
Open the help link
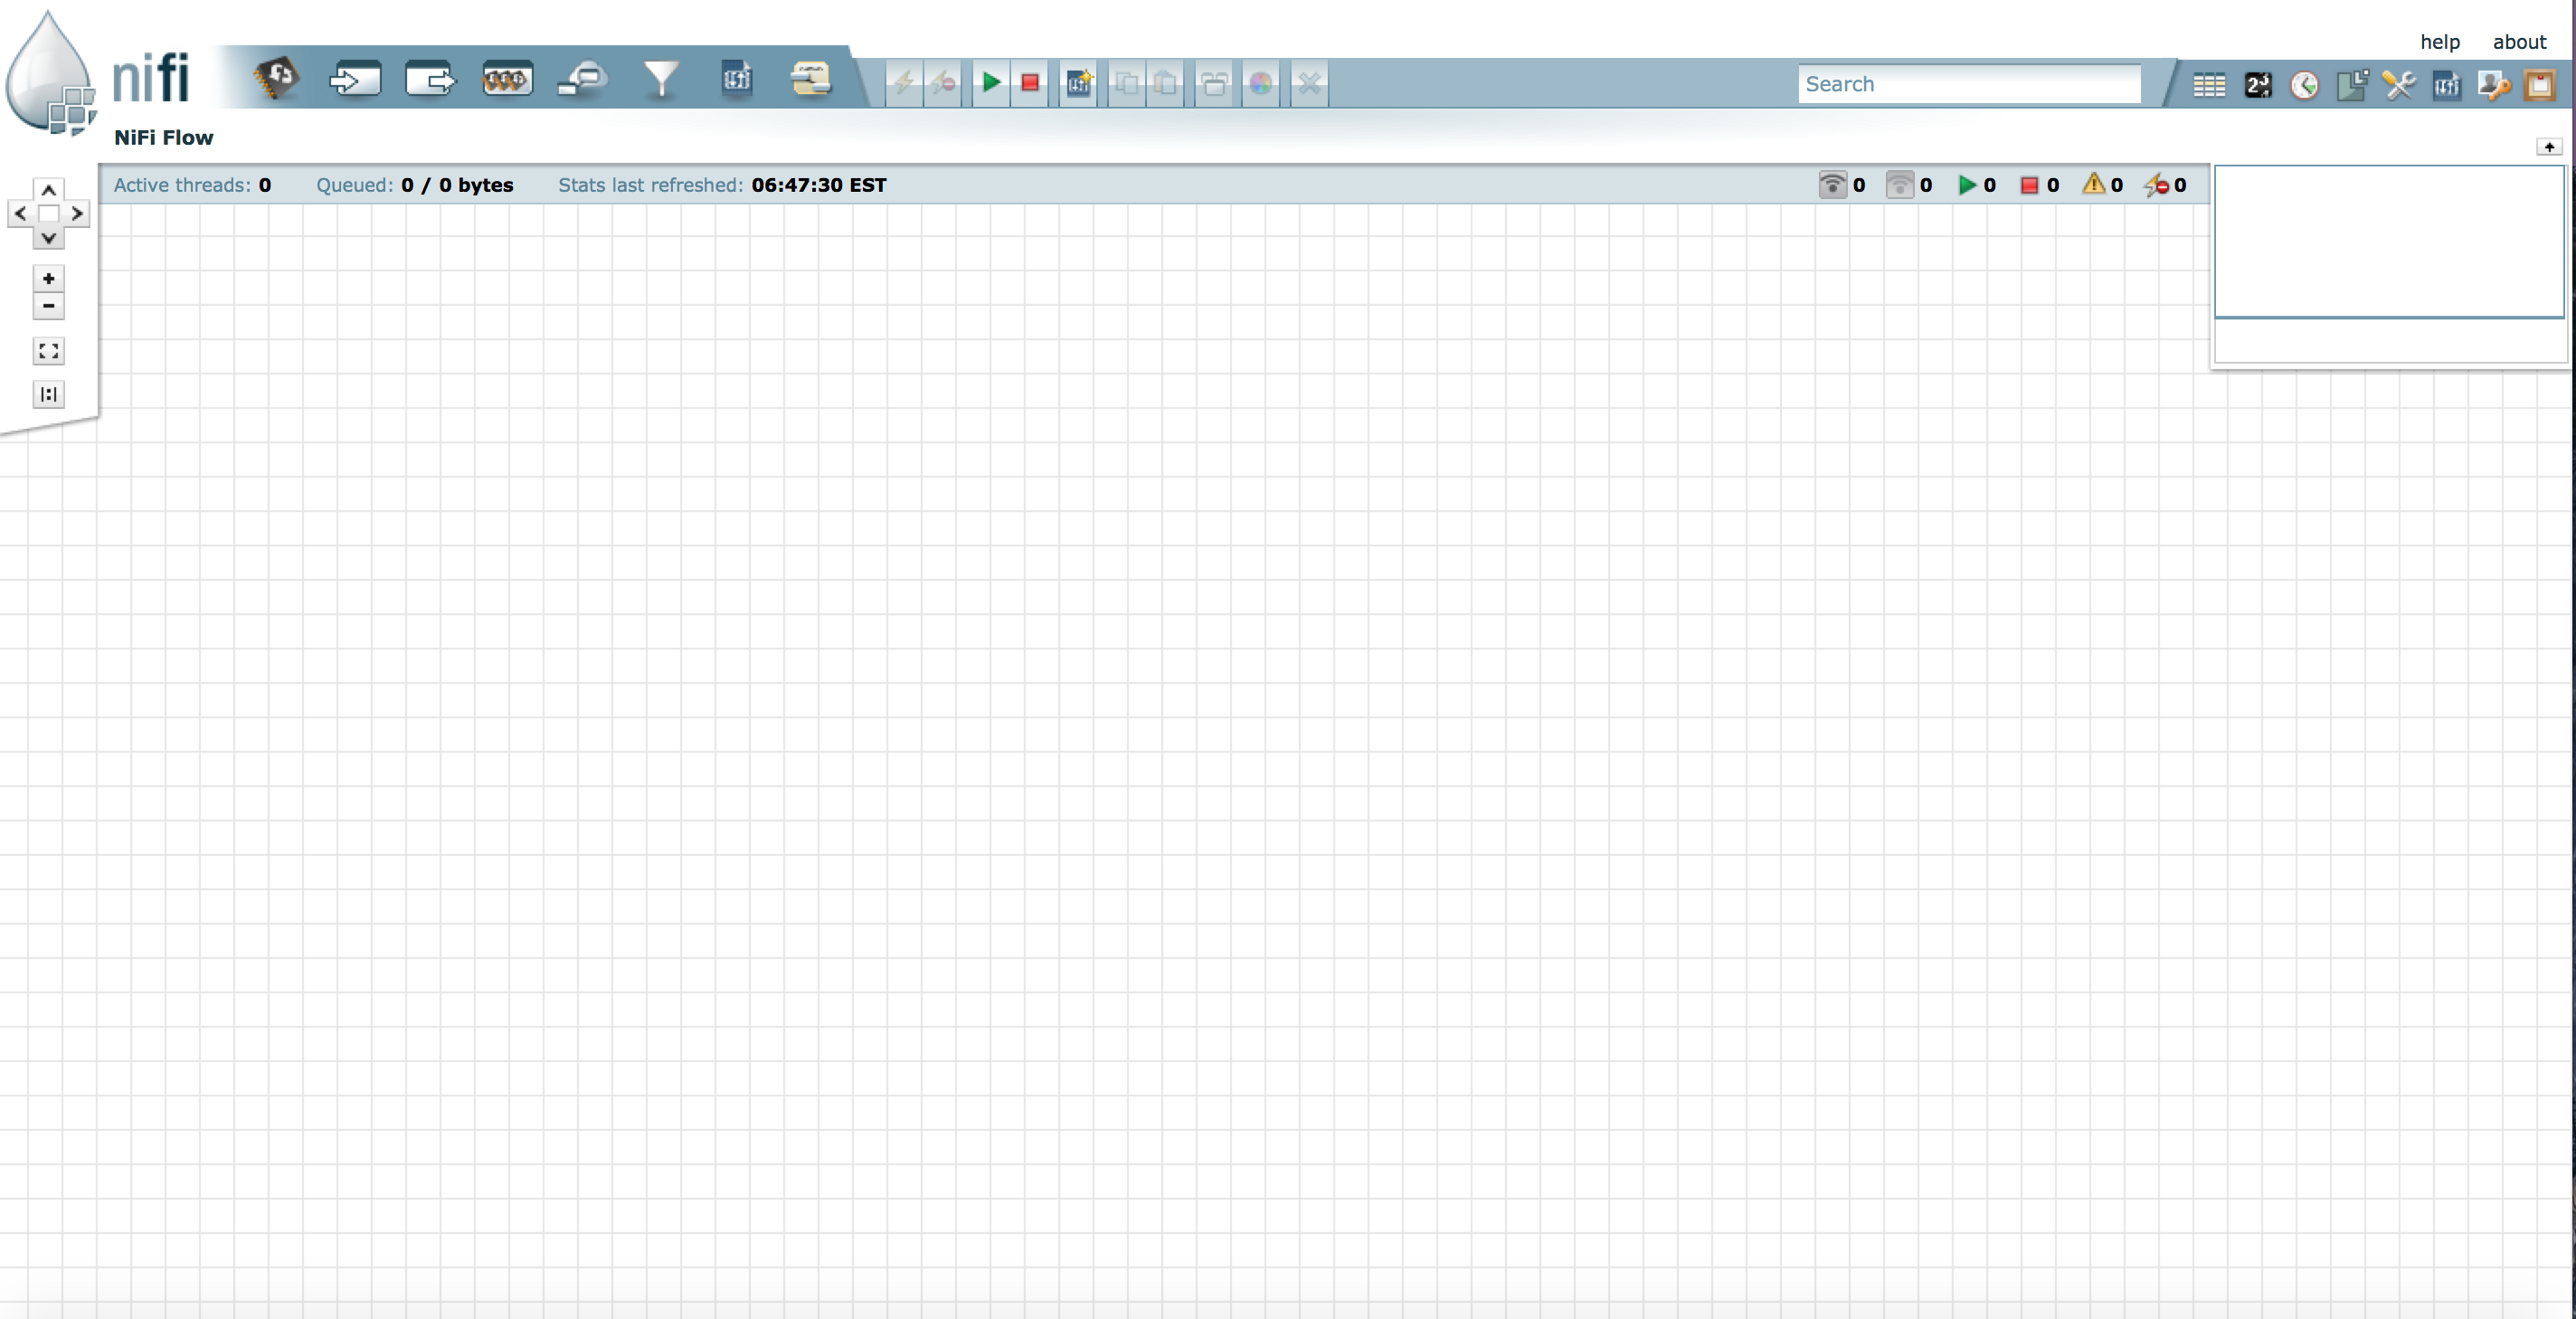pos(2439,42)
